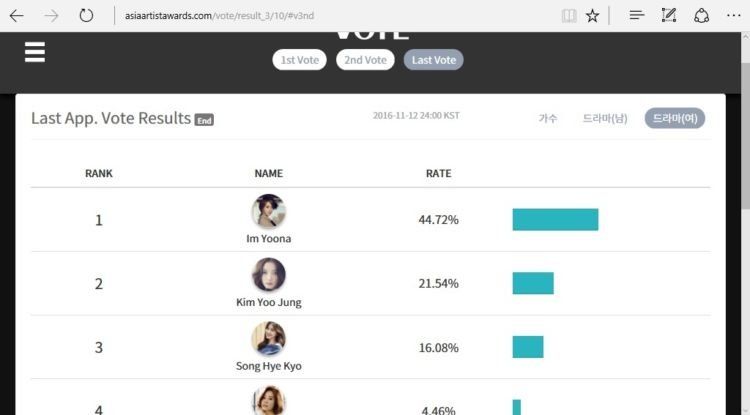Select the Last Vote tab
This screenshot has width=750, height=415.
434,60
